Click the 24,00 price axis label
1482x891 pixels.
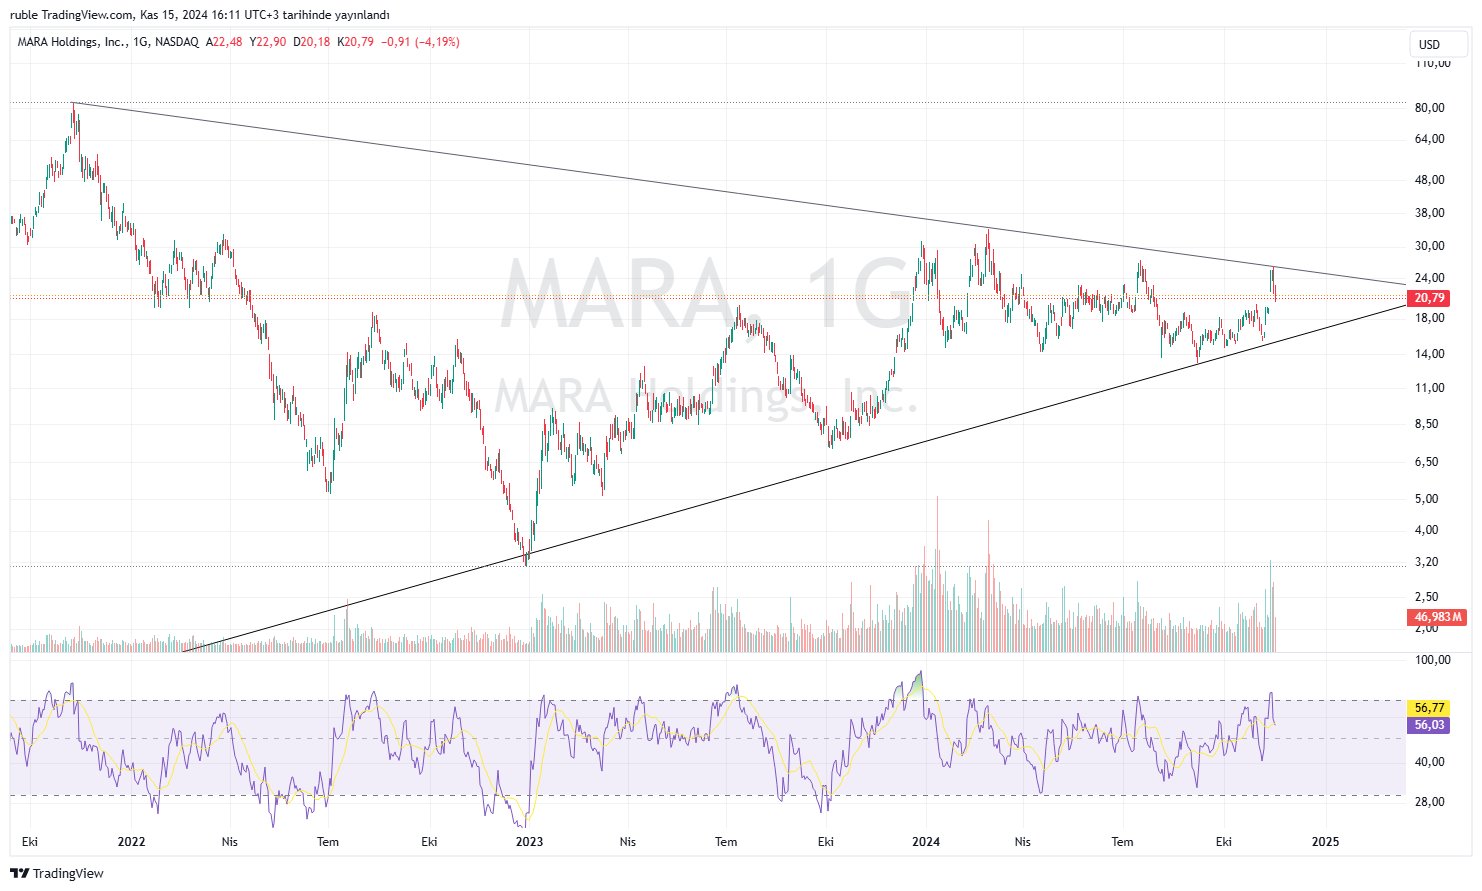pos(1430,278)
